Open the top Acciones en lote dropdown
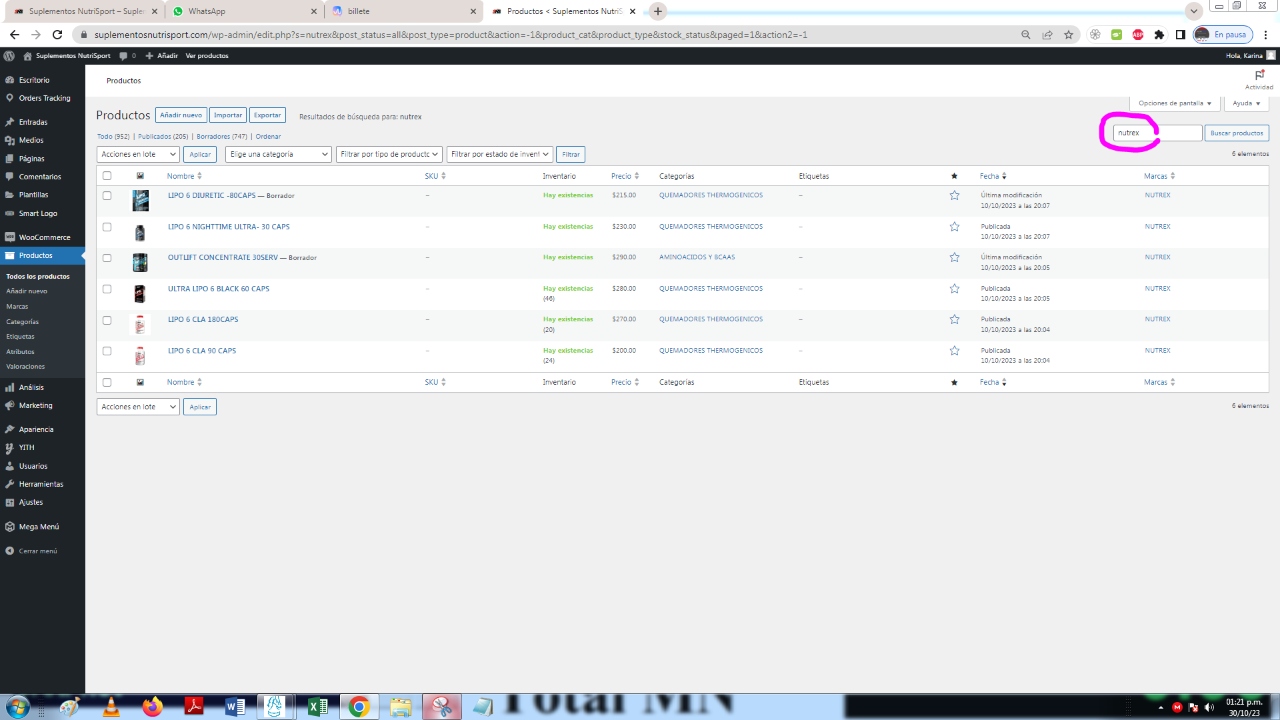The image size is (1280, 720). coord(138,154)
